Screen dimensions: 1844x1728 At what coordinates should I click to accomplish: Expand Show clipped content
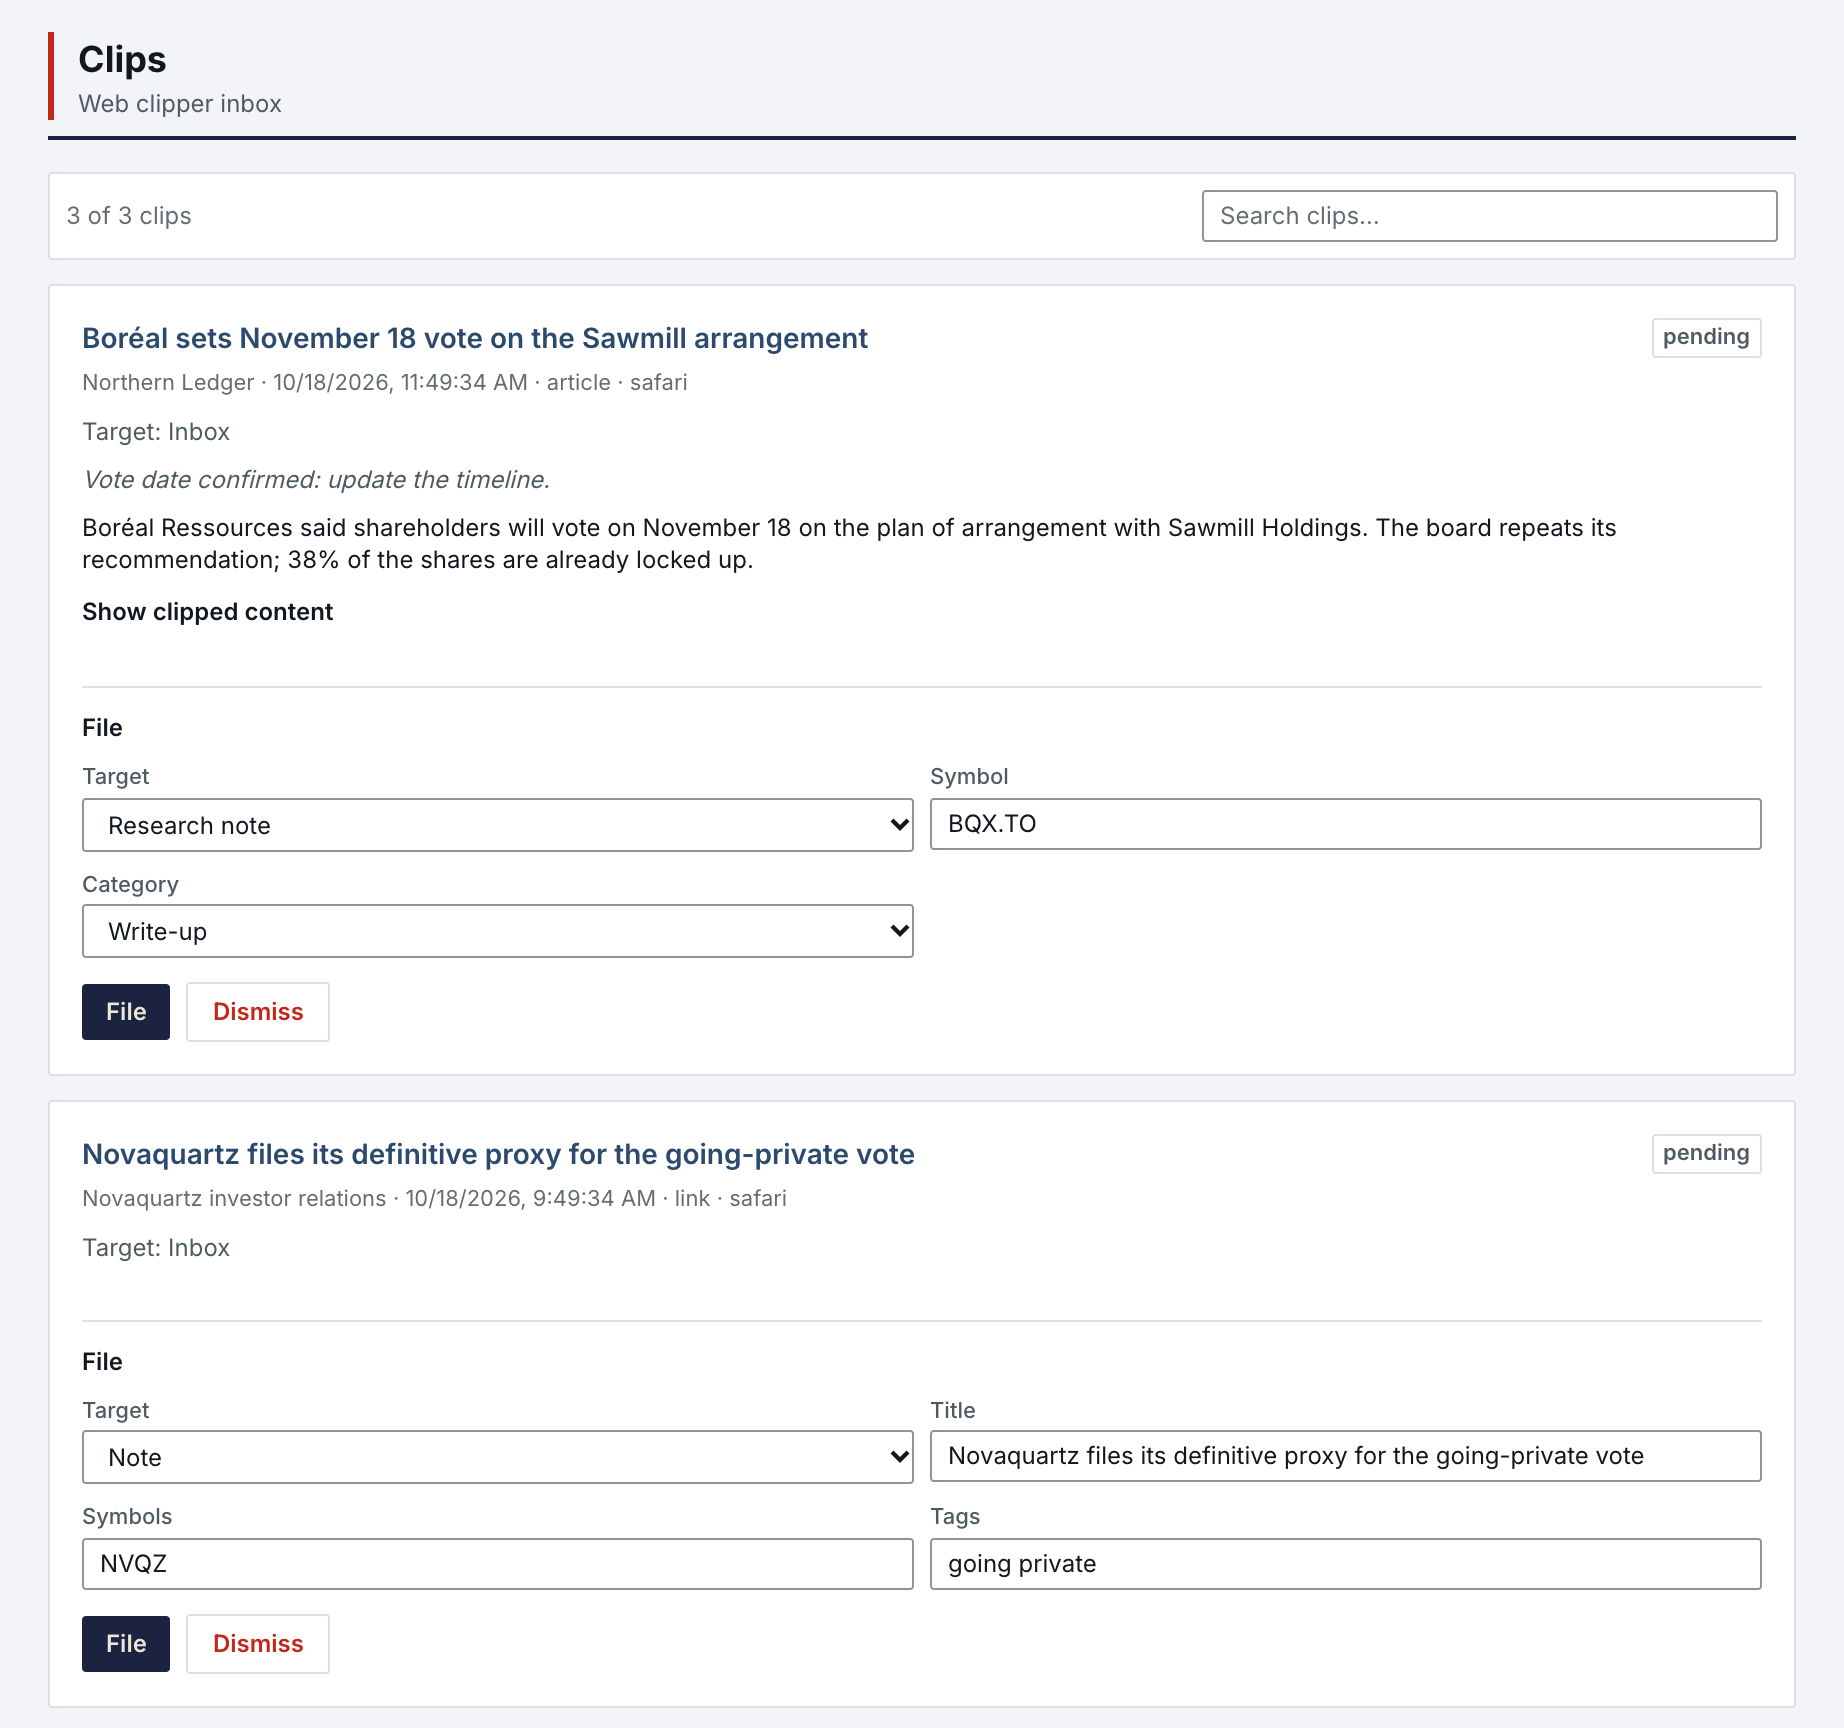pyautogui.click(x=207, y=612)
